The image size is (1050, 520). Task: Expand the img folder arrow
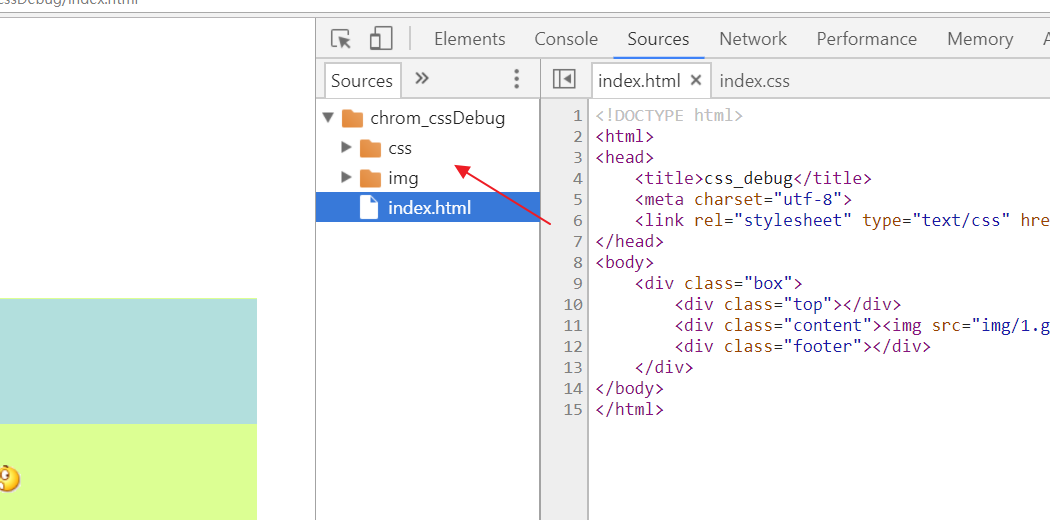pyautogui.click(x=346, y=177)
